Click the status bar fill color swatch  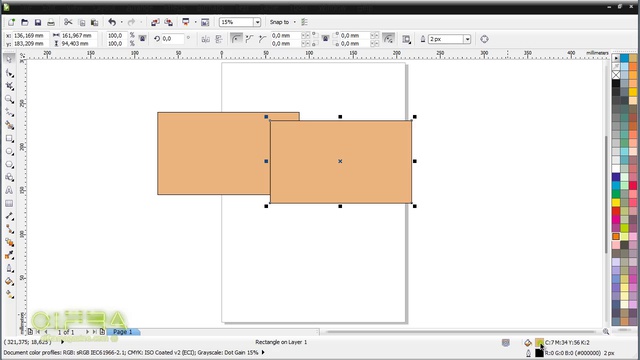tap(539, 342)
